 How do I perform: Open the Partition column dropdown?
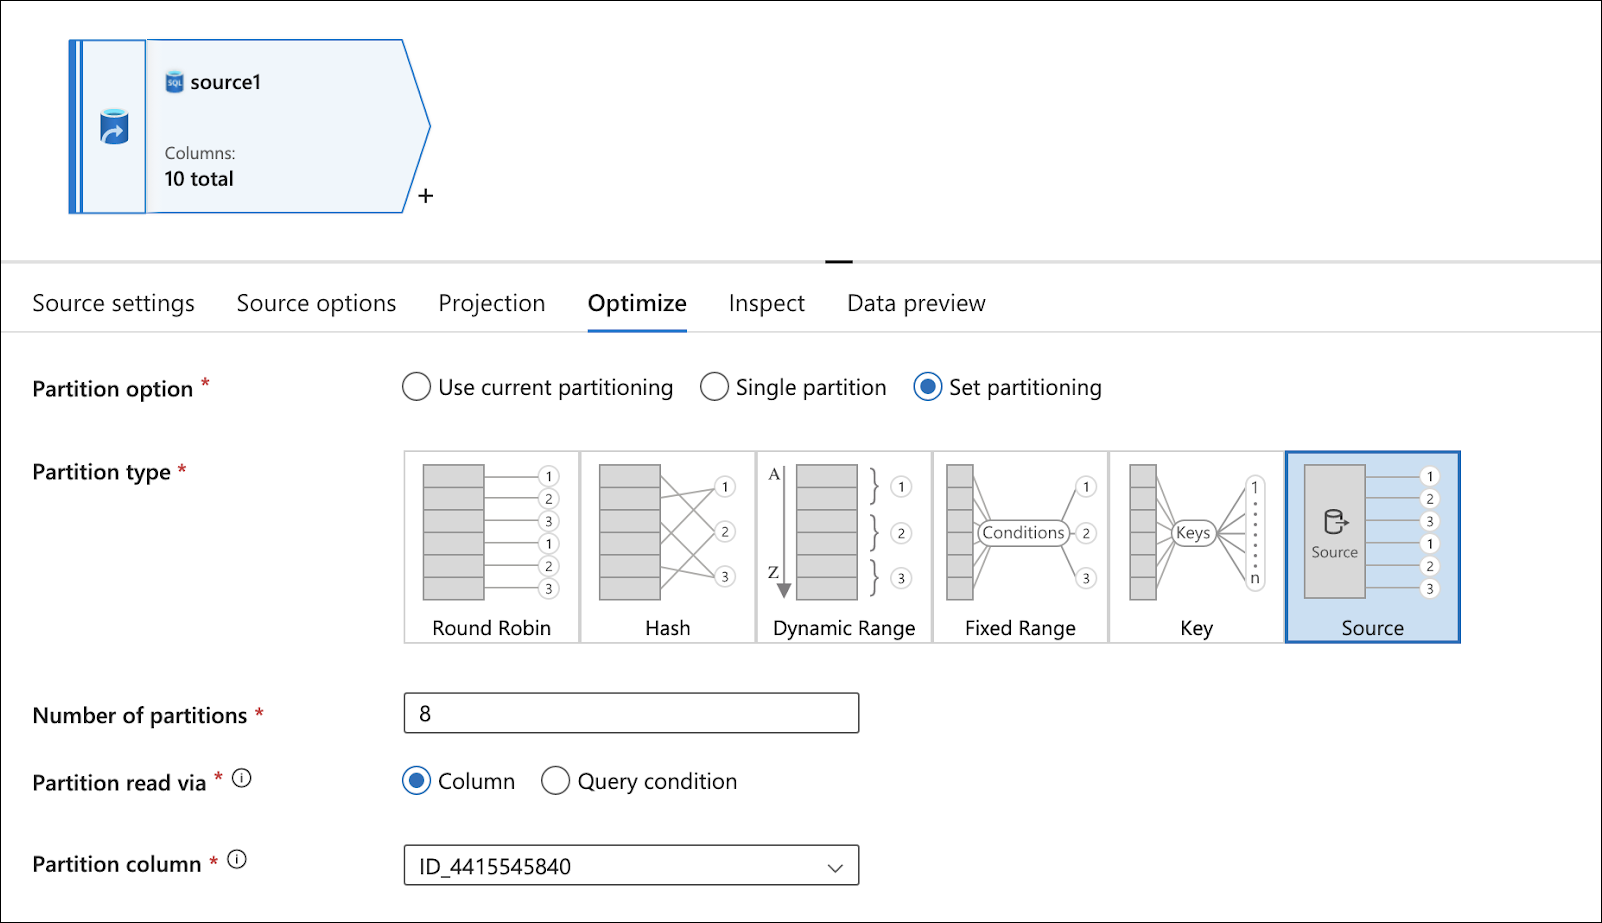coord(834,866)
